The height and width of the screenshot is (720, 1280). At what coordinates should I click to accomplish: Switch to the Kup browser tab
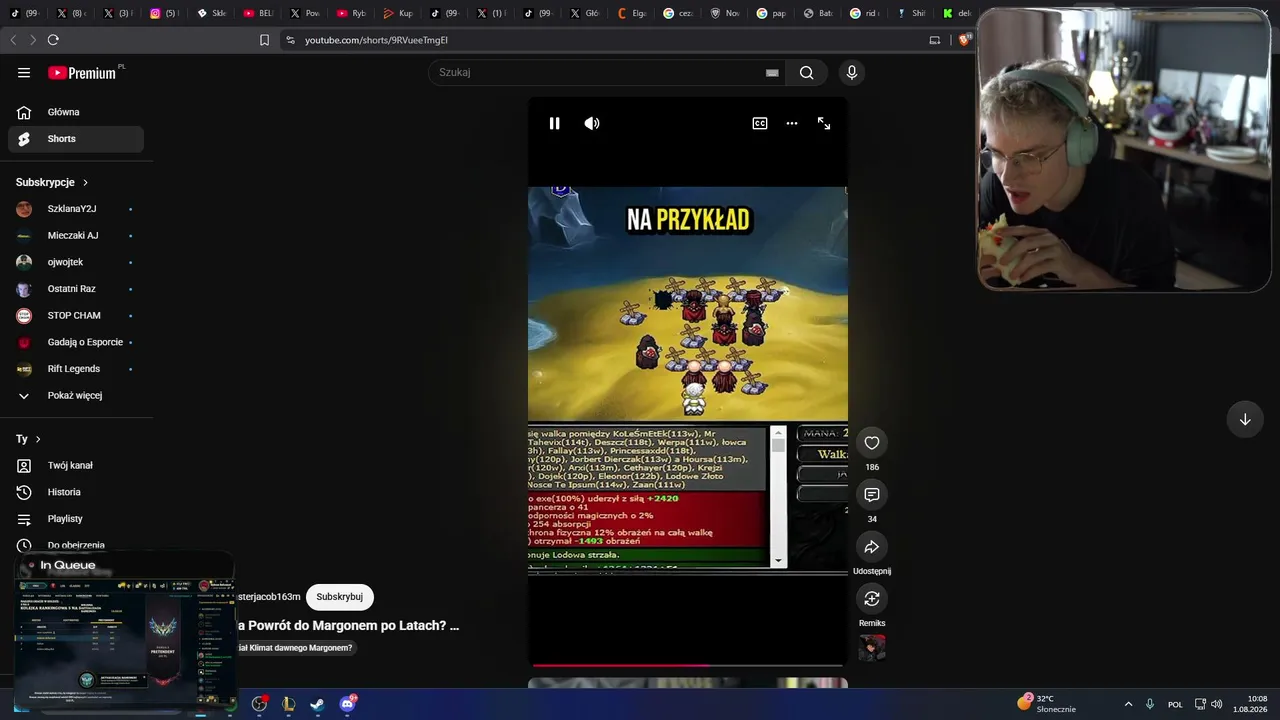pos(397,14)
